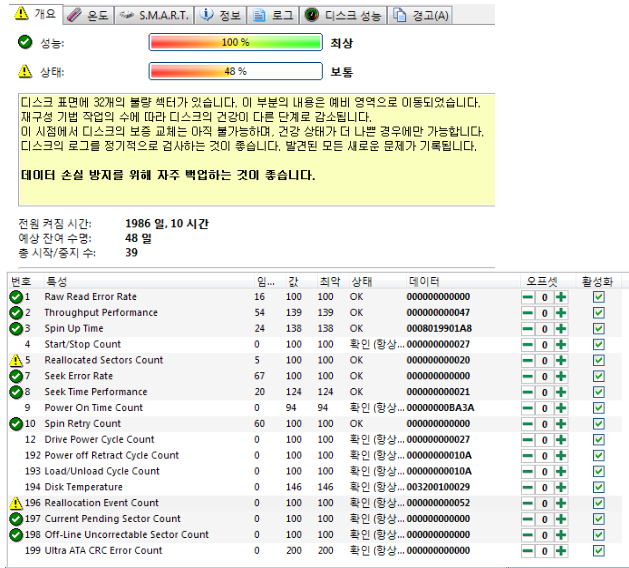Increase offset for Spin Retry Count
Screen dimensions: 629x568
click(561, 424)
